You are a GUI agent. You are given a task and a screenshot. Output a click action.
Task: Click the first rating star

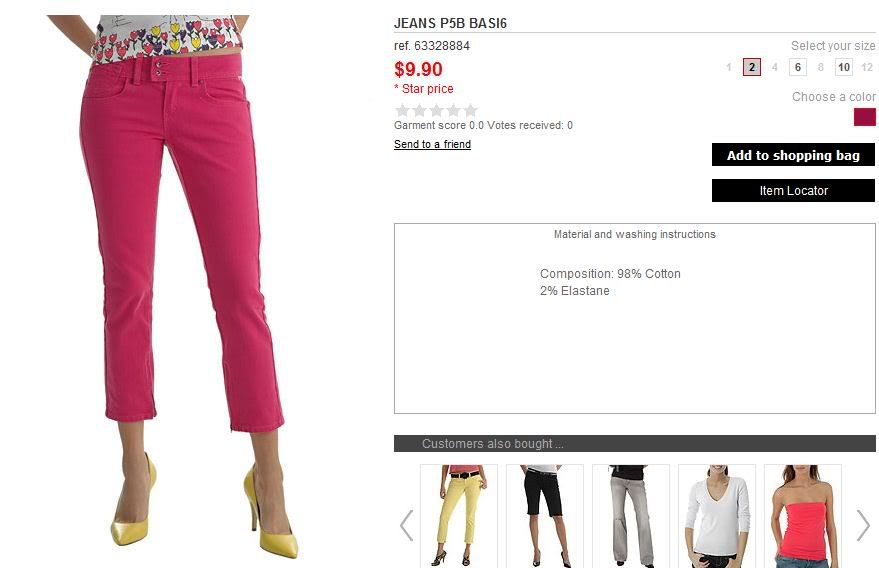(403, 110)
